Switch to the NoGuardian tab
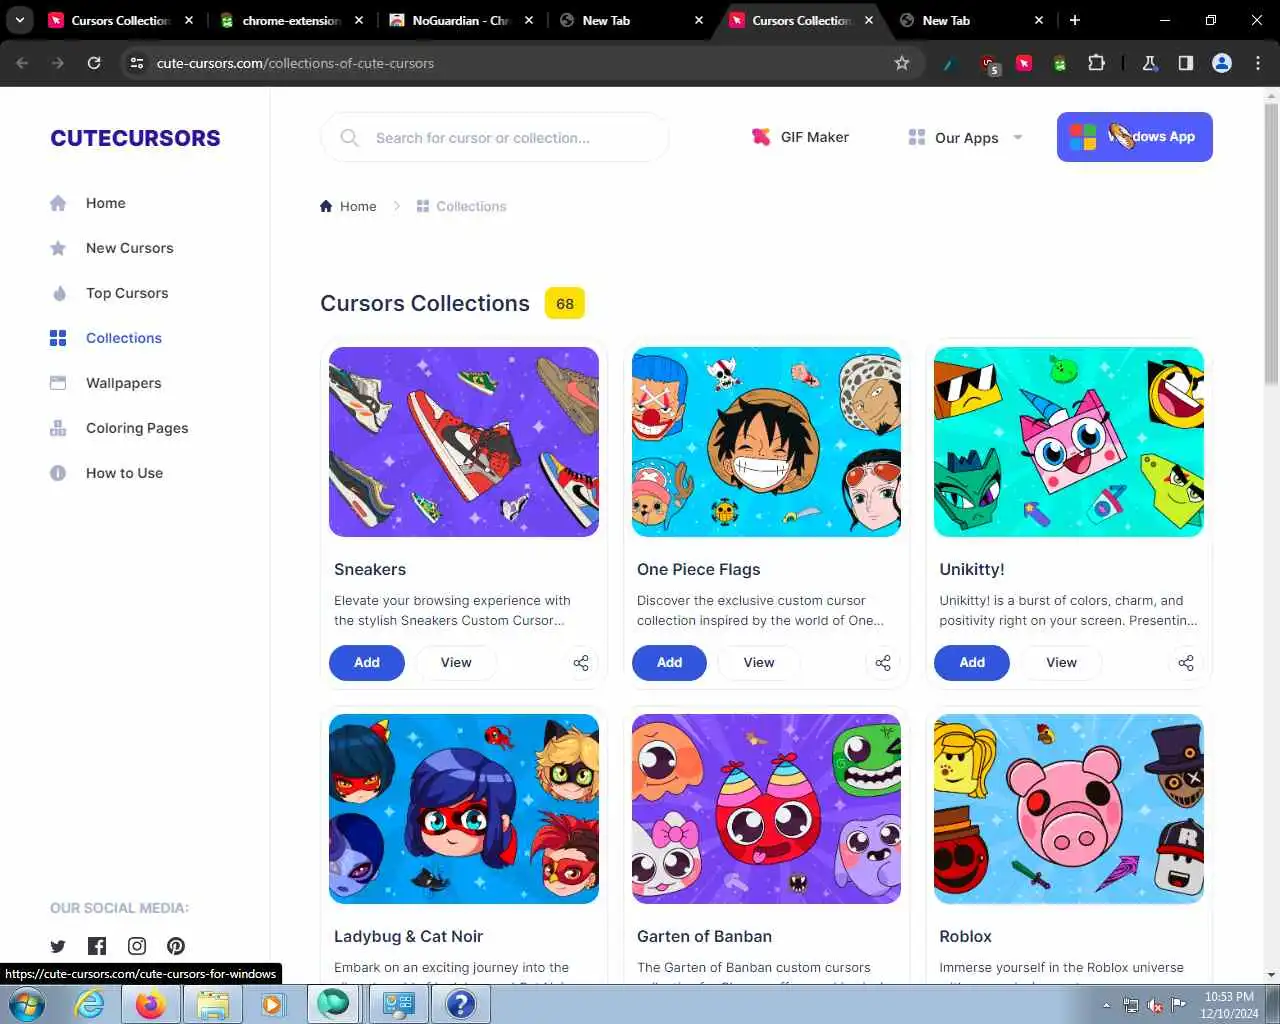1280x1024 pixels. point(460,20)
